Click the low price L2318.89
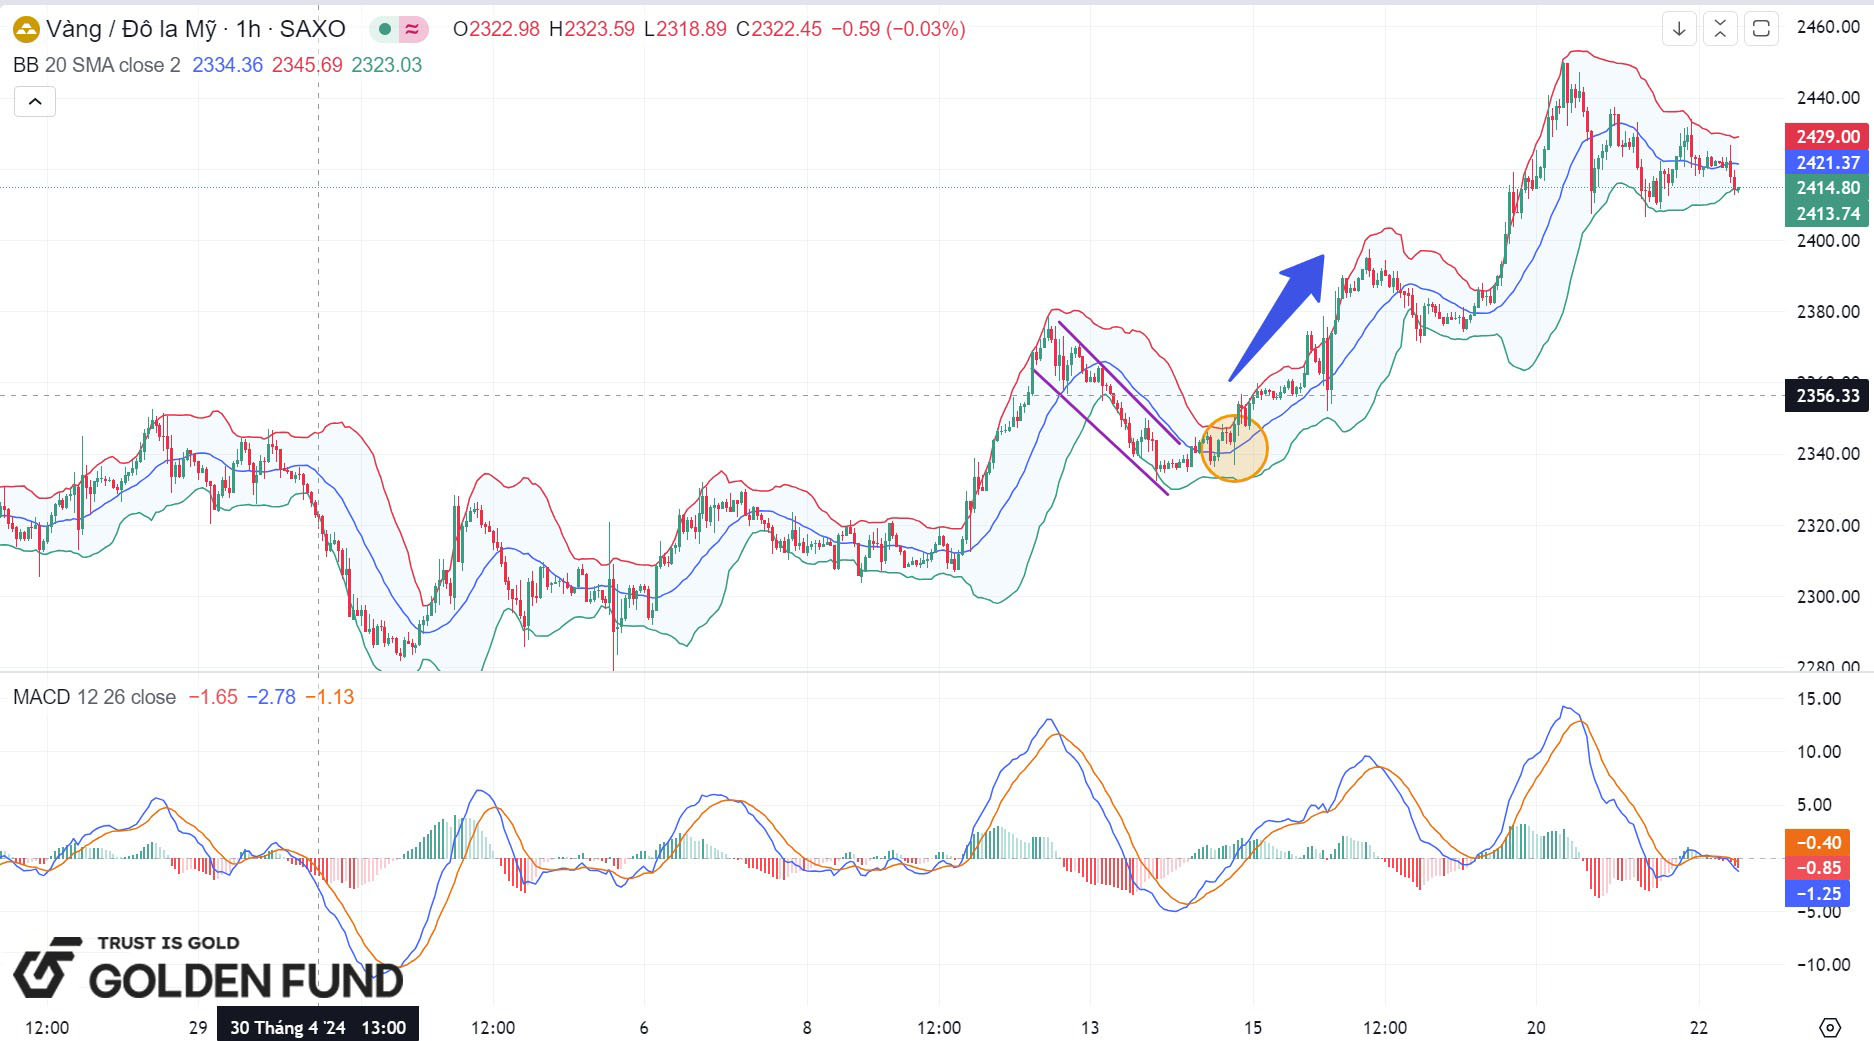Viewport: 1874px width, 1041px height. click(x=685, y=29)
